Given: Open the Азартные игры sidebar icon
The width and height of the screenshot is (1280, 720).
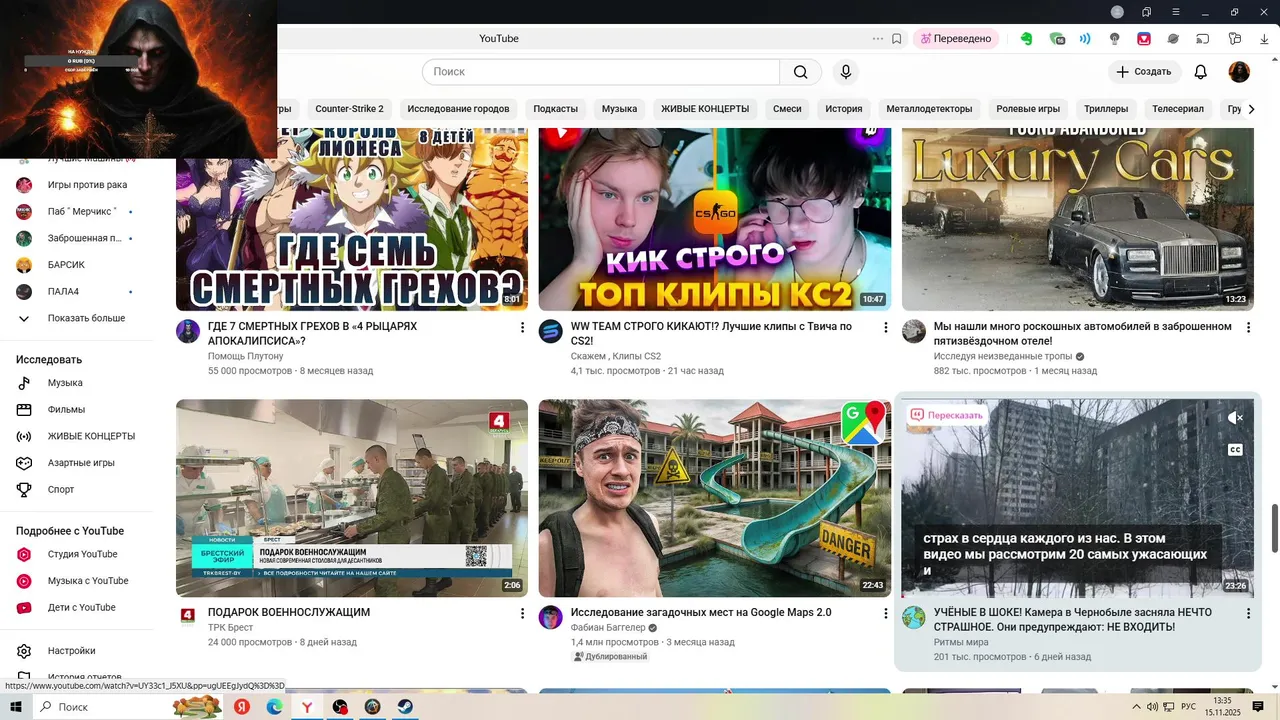Looking at the screenshot, I should (25, 463).
